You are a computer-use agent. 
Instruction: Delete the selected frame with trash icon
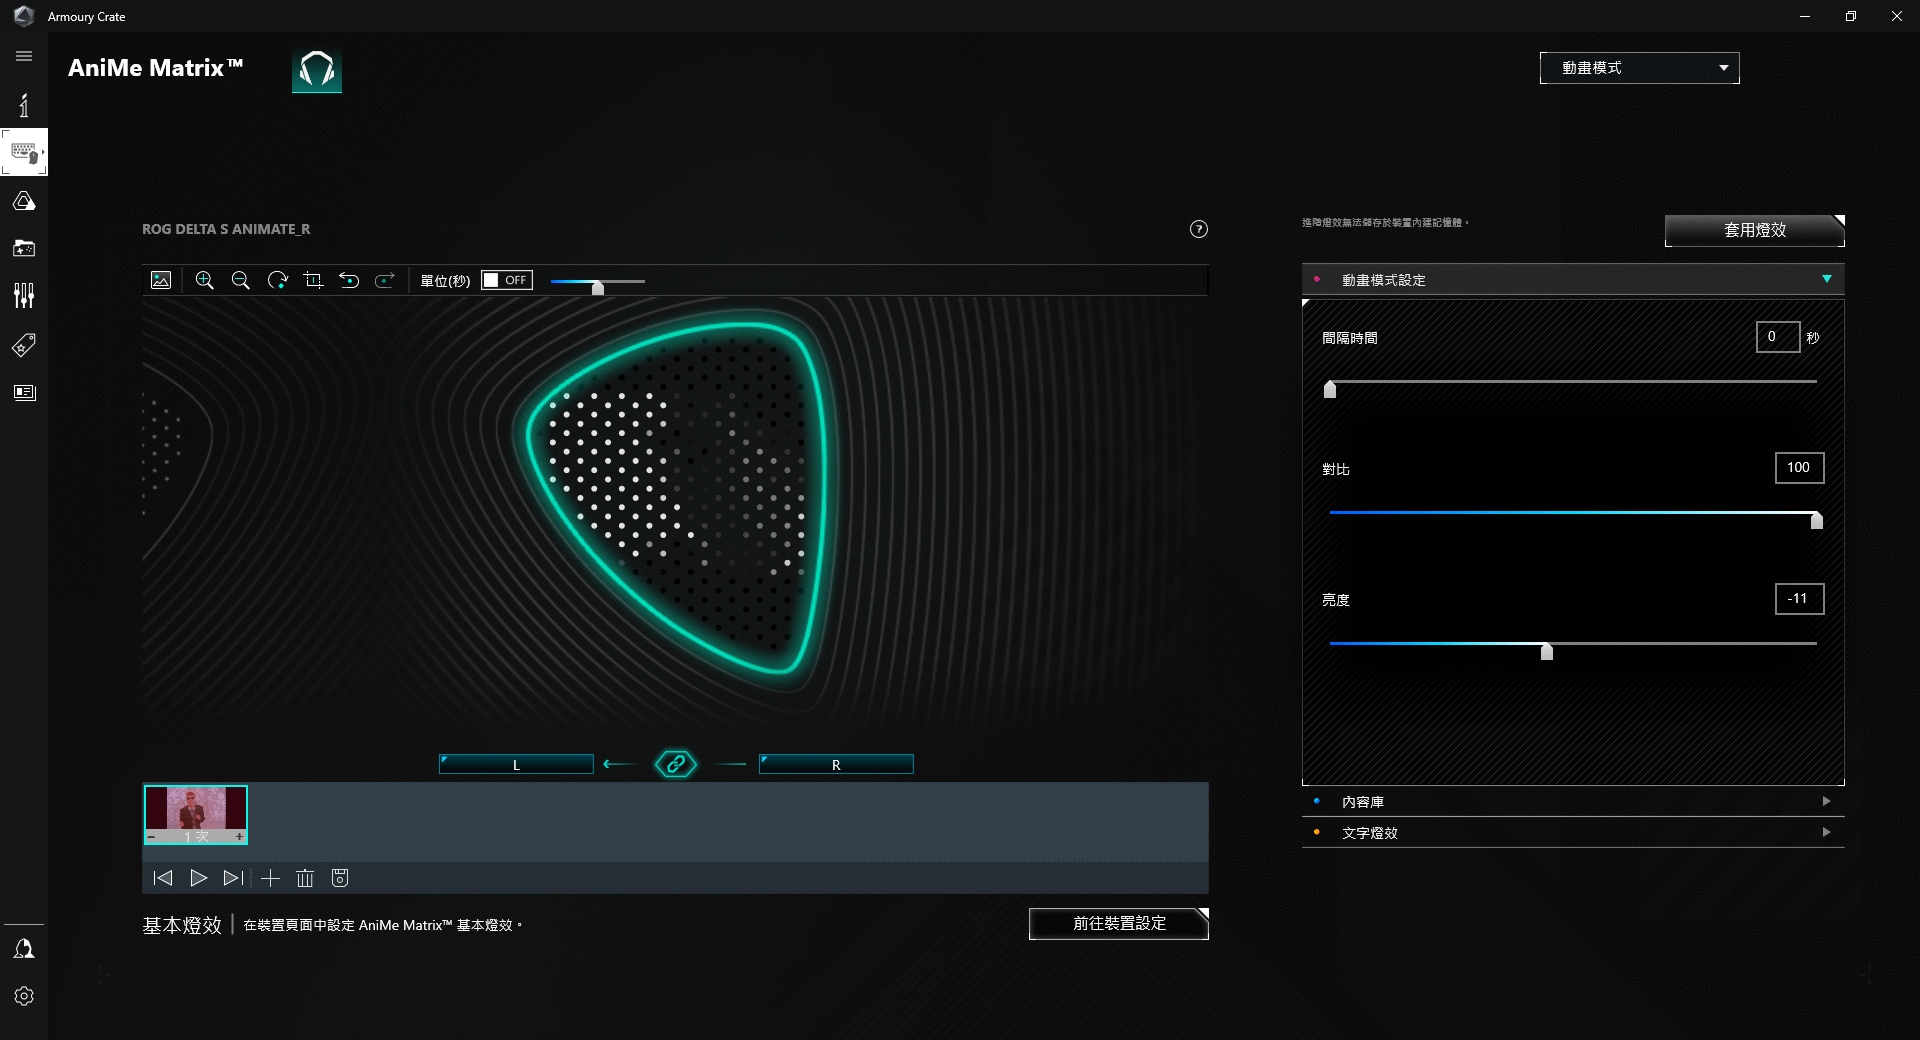[305, 878]
